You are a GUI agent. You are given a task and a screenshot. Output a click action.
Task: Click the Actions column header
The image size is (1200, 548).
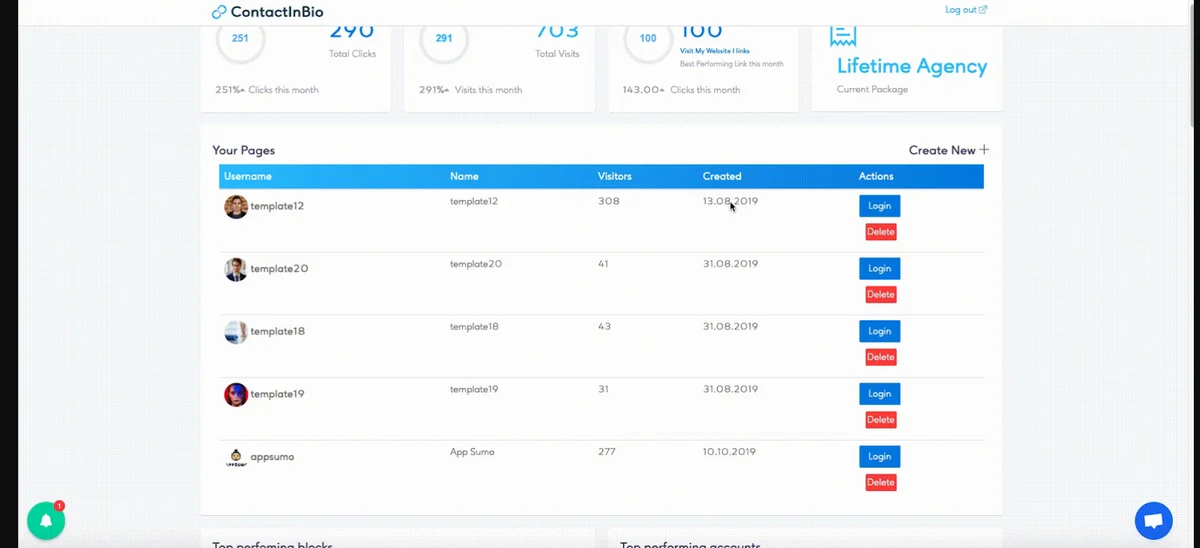pyautogui.click(x=876, y=176)
